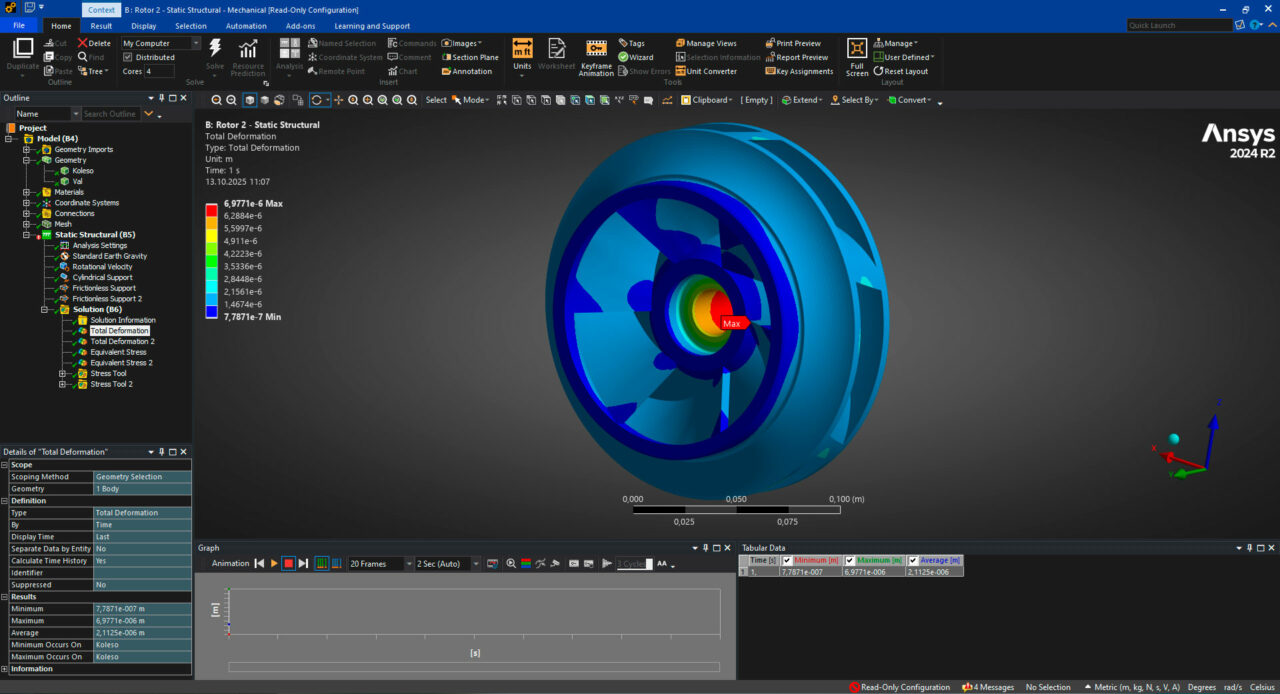Viewport: 1280px width, 694px height.
Task: Click the Cores number input field
Action: 160,71
